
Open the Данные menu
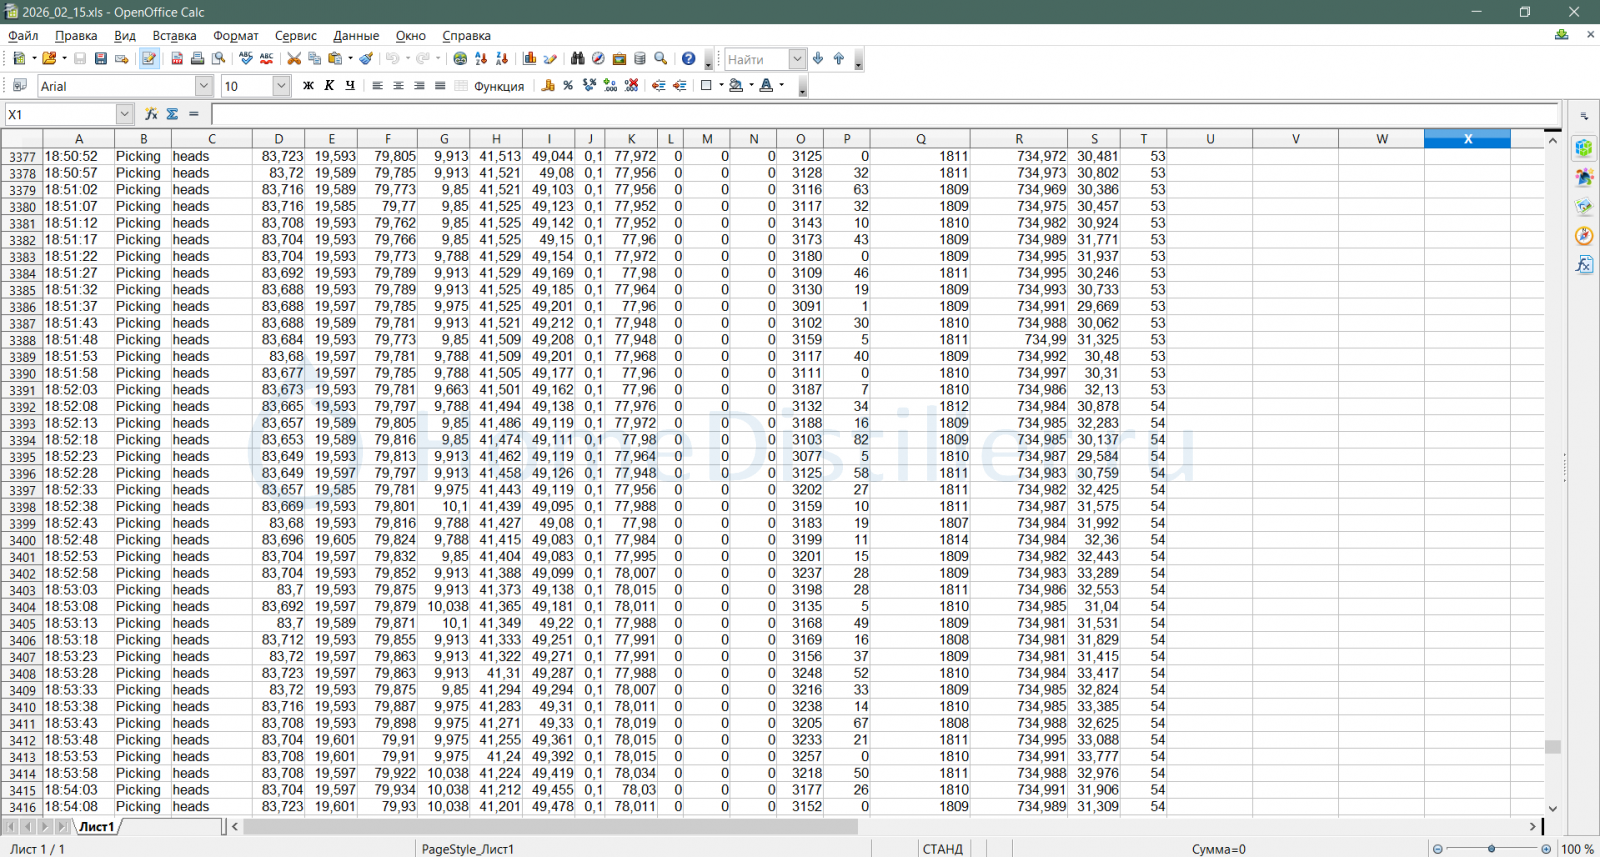coord(356,36)
